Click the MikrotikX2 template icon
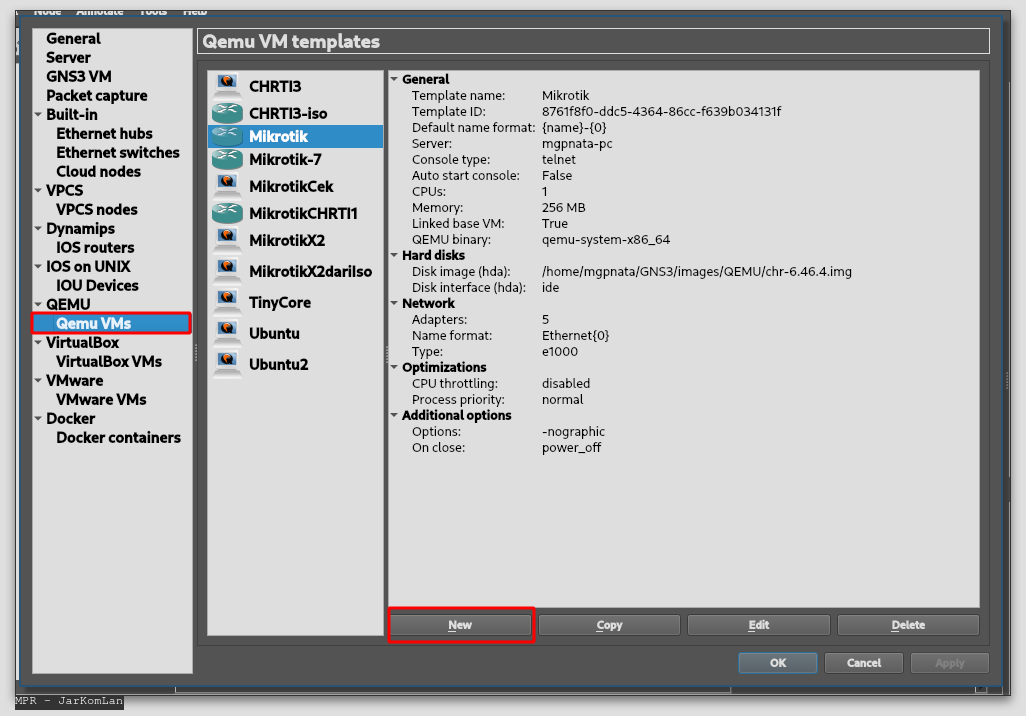The image size is (1026, 716). (x=227, y=240)
